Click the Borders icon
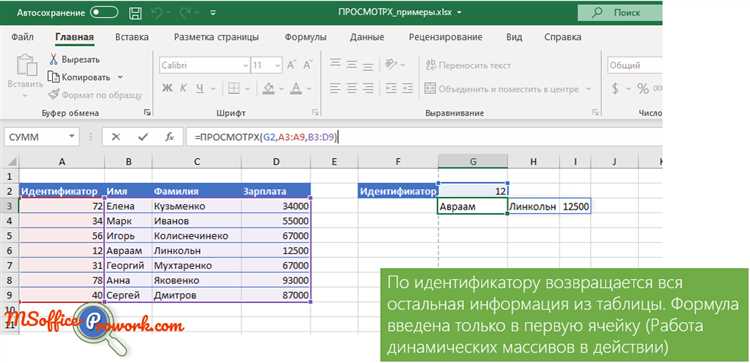Image resolution: width=750 pixels, height=363 pixels. point(233,88)
